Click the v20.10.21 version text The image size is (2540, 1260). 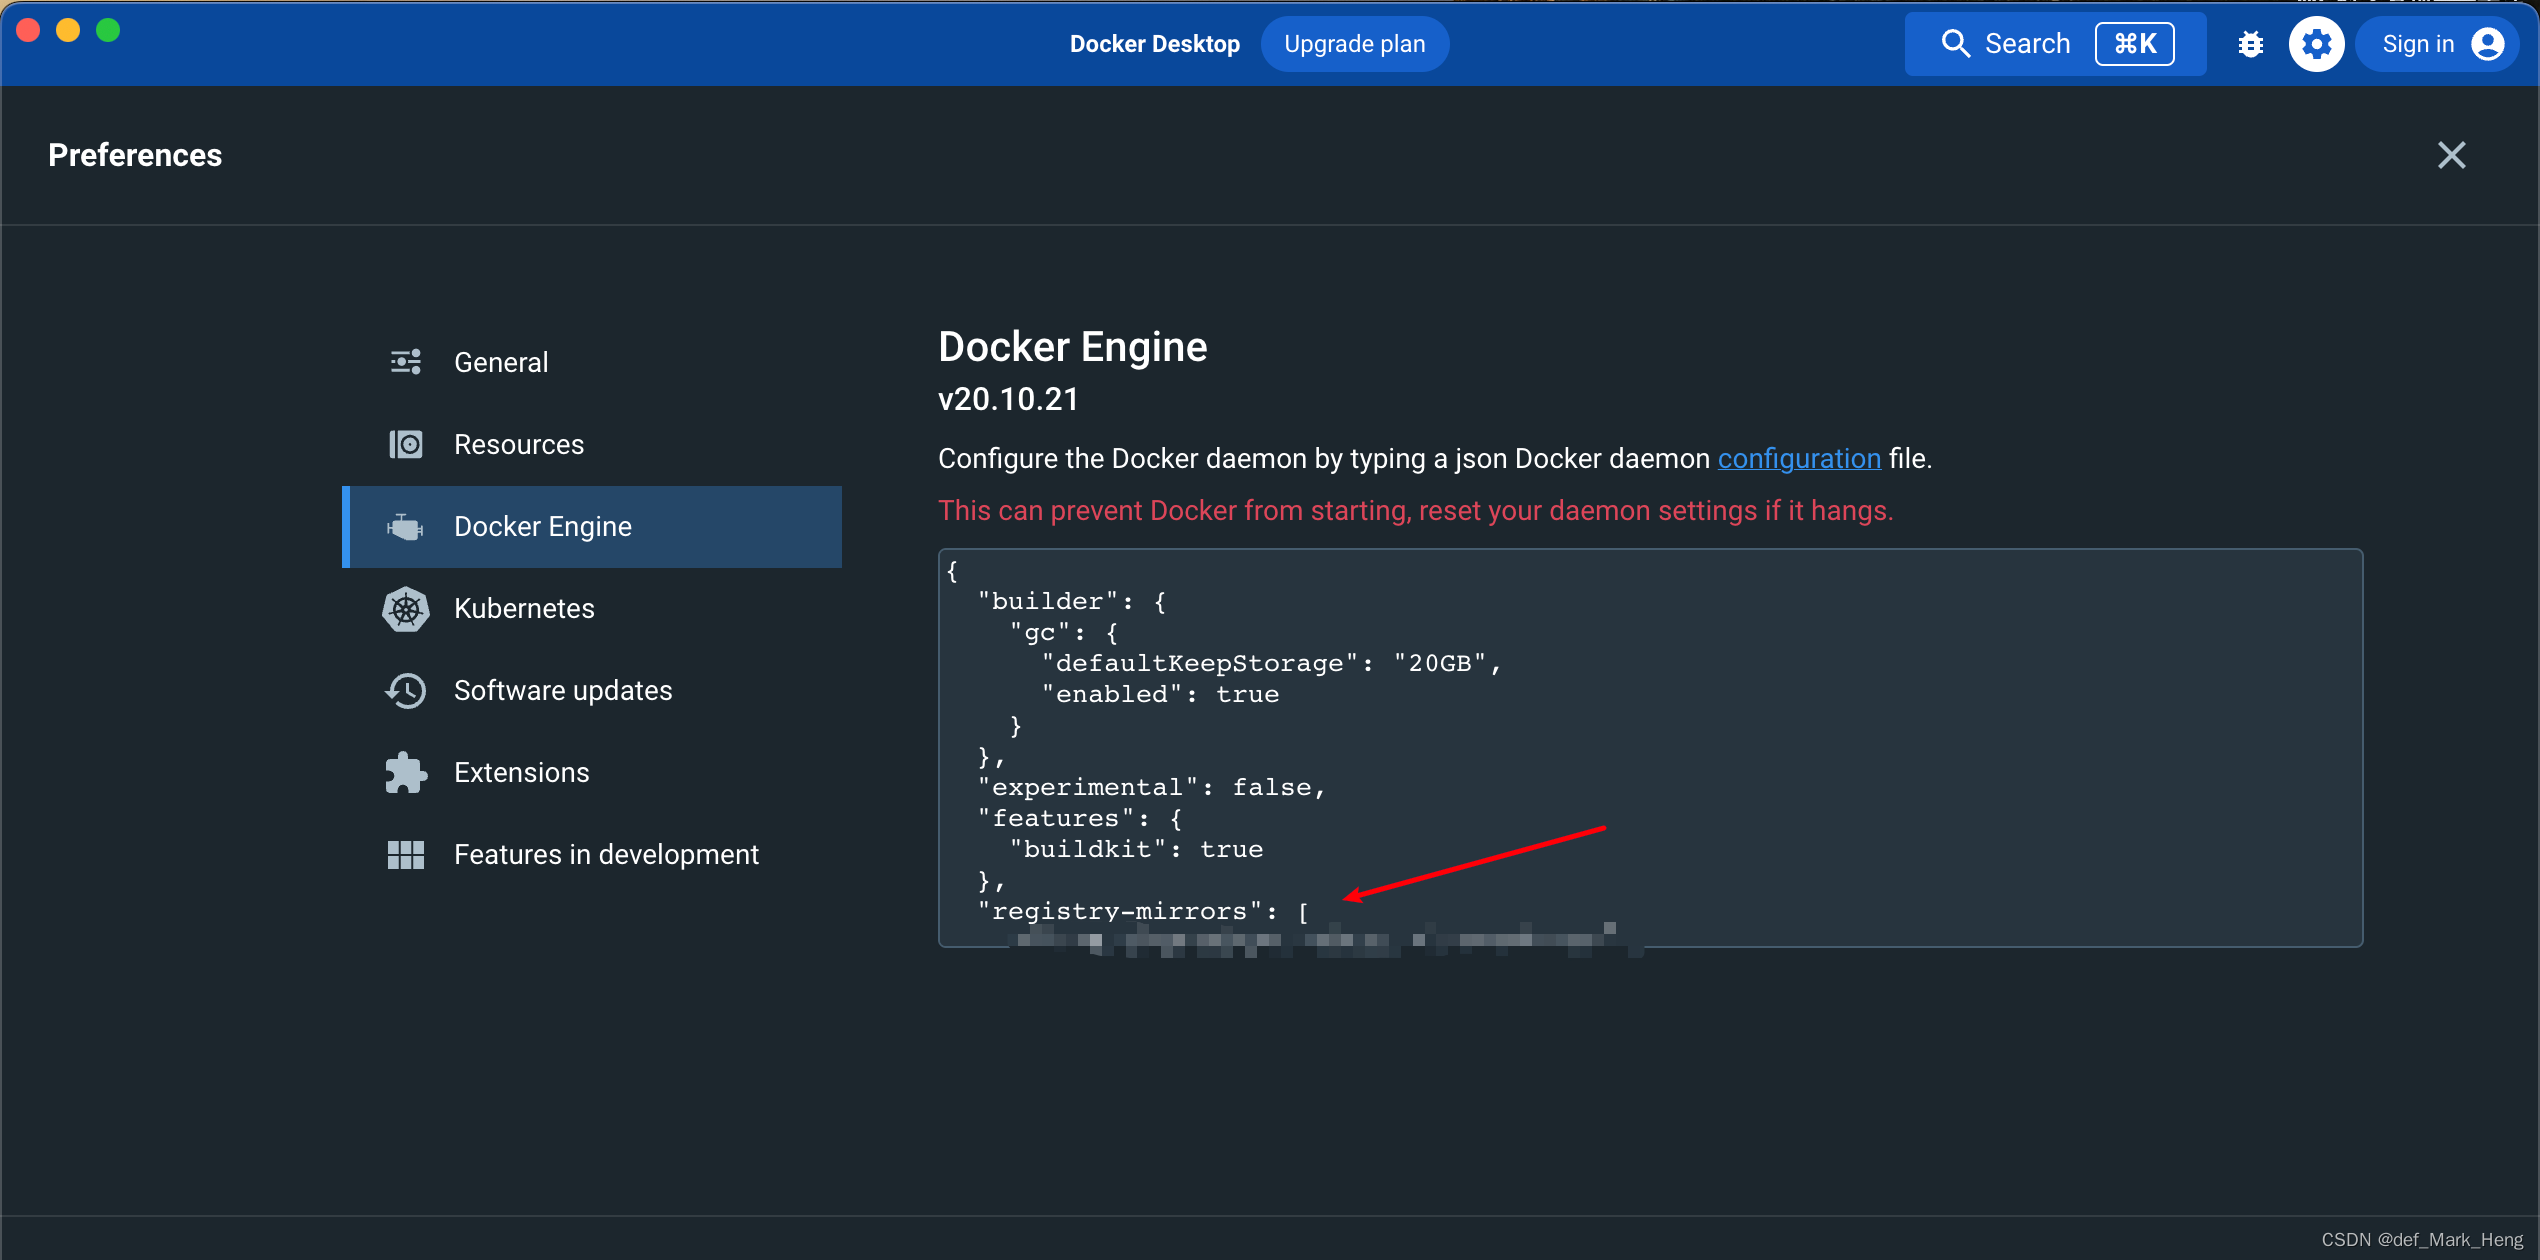tap(1008, 399)
